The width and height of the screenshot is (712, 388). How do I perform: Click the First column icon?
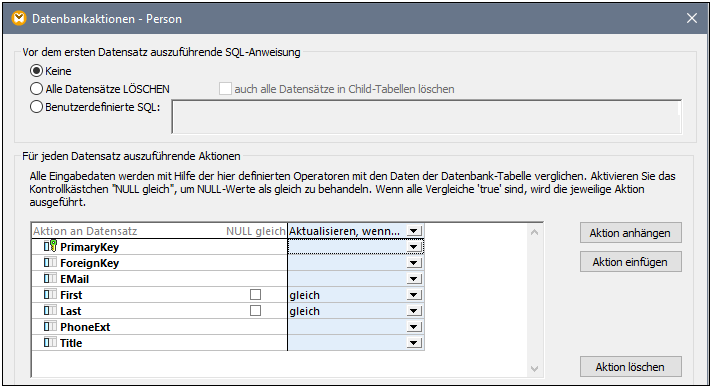point(50,294)
